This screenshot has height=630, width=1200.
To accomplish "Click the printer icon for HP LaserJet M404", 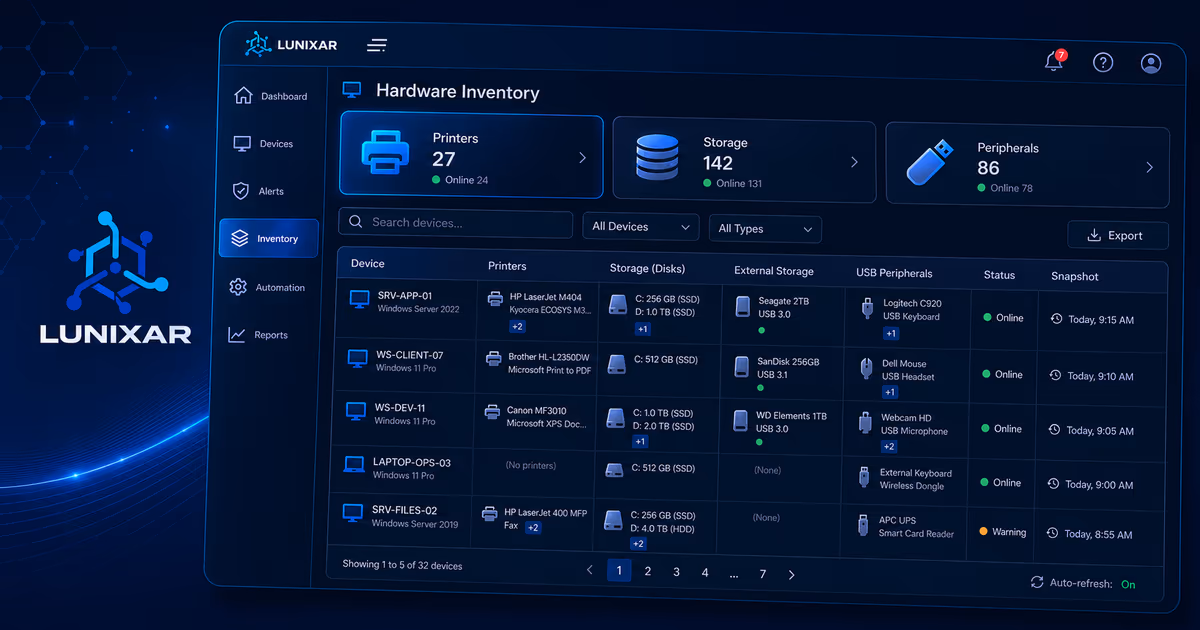I will tap(495, 298).
